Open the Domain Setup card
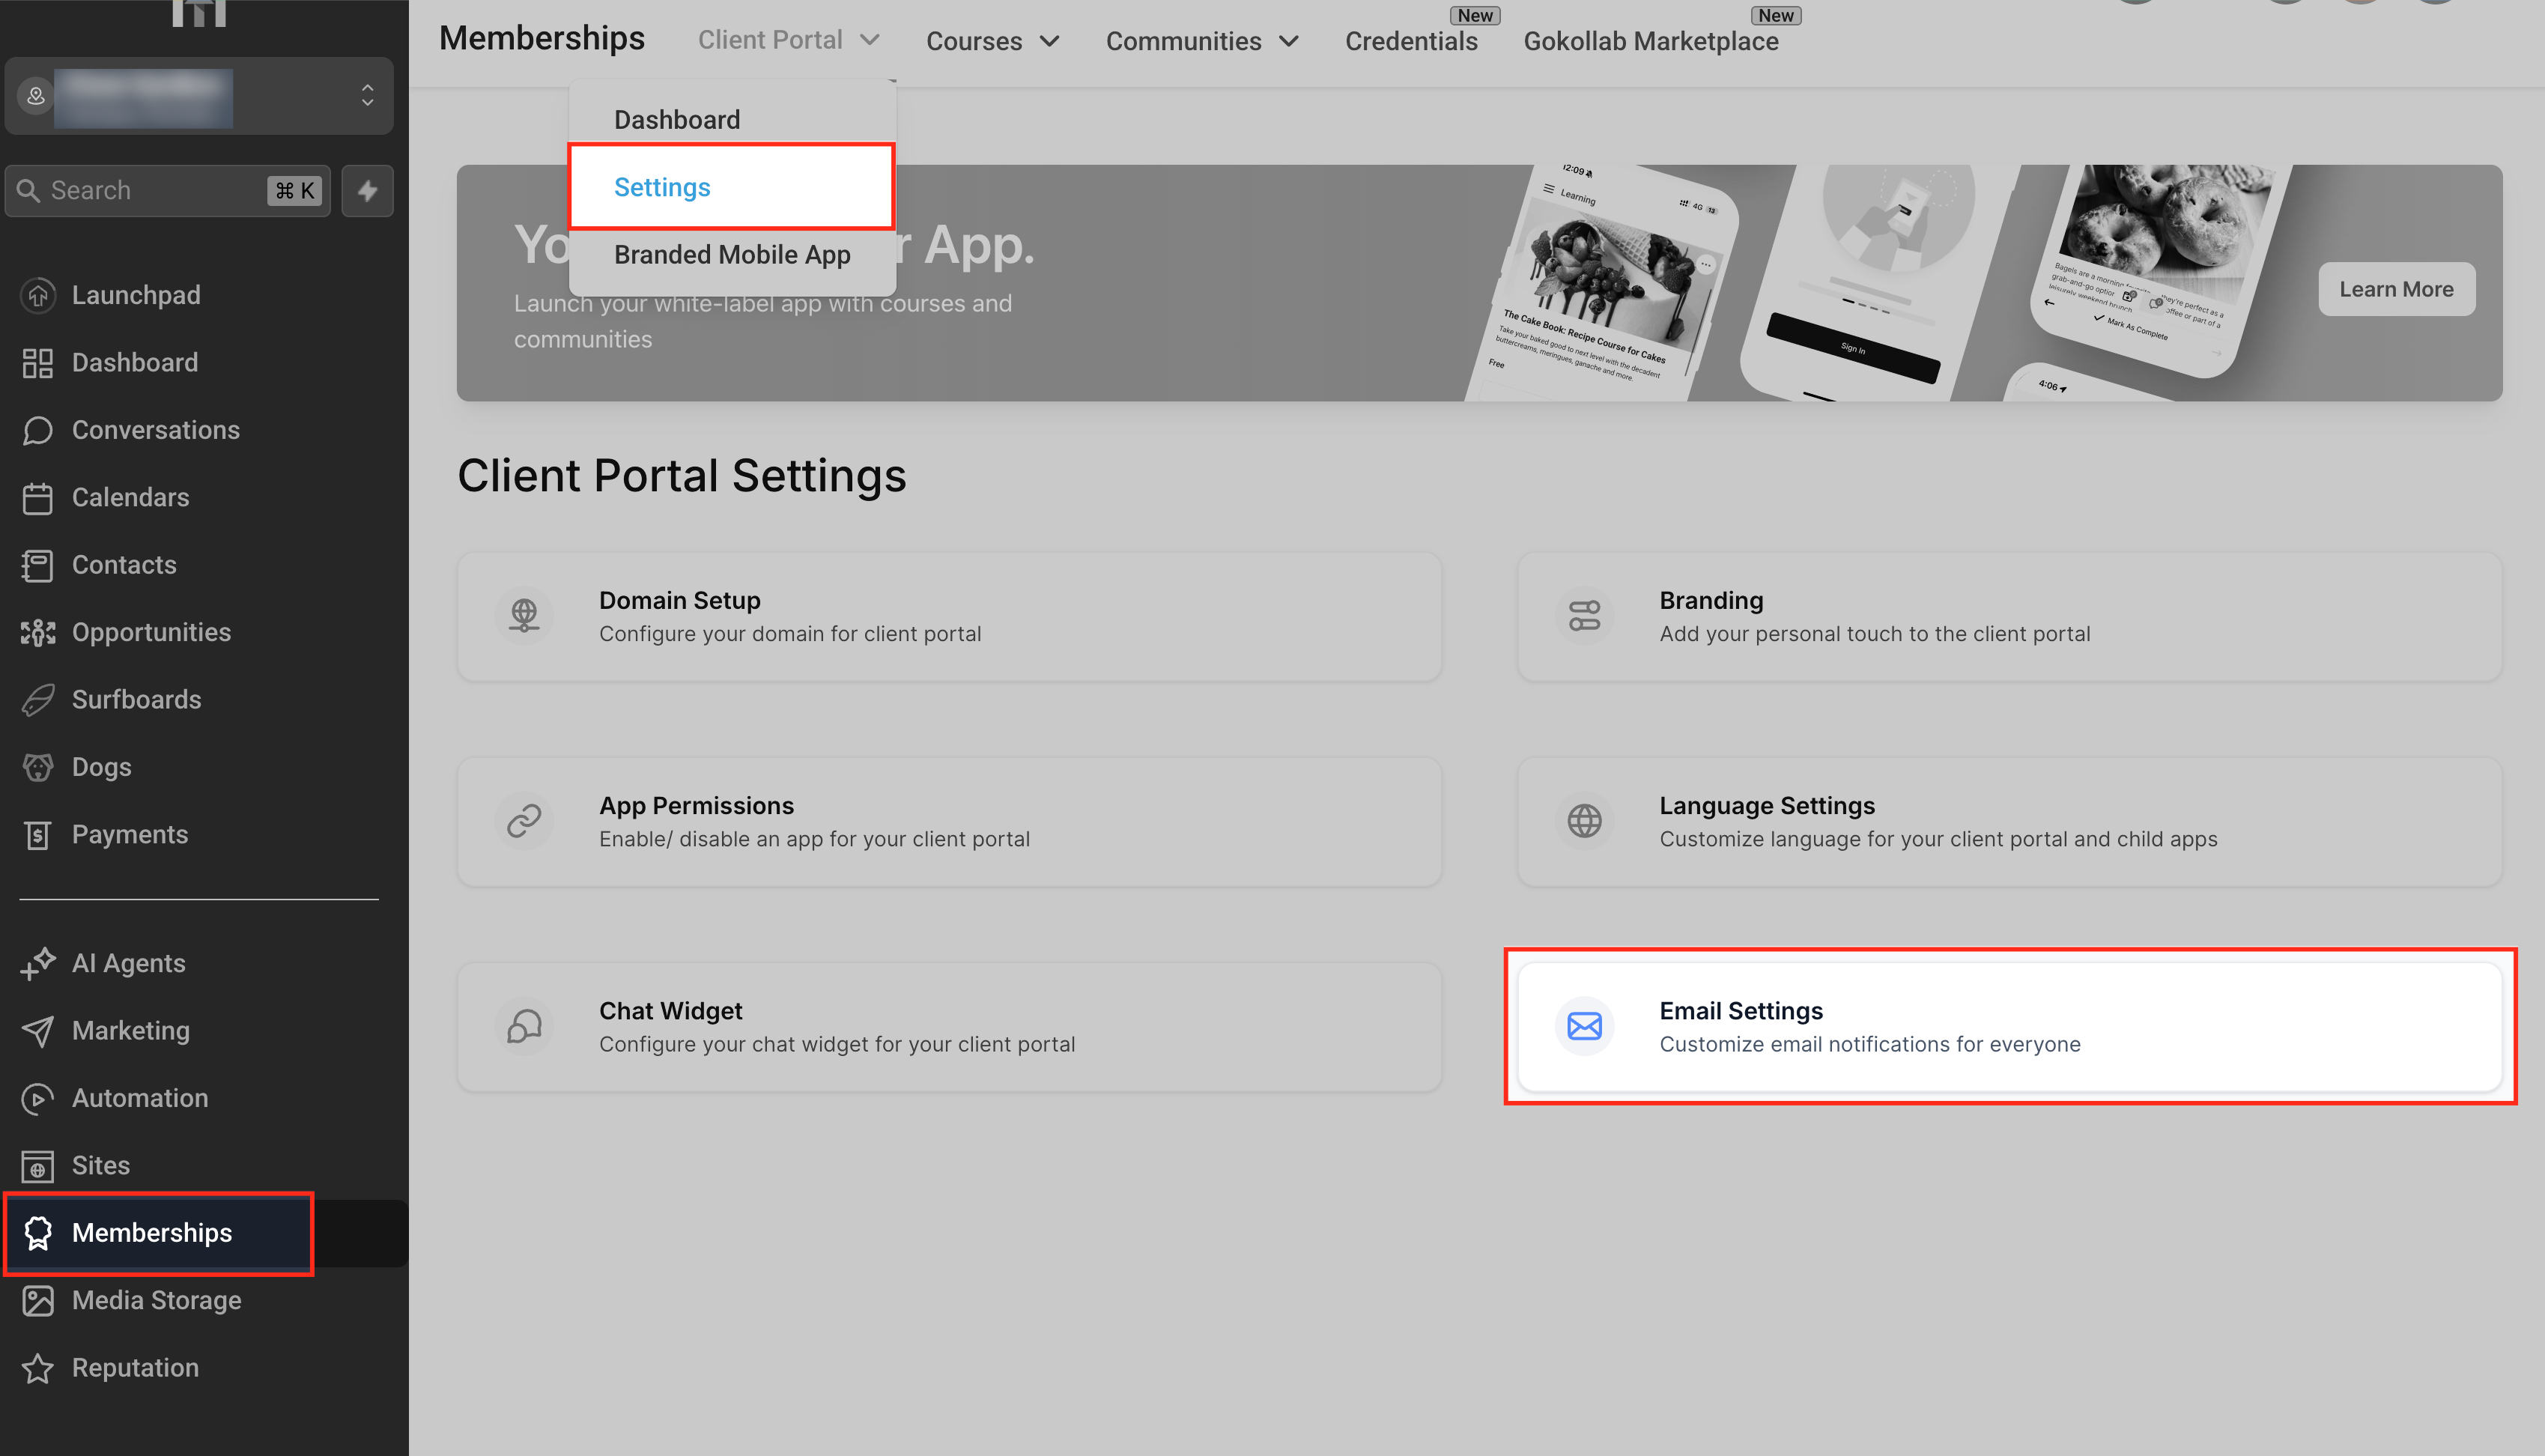The width and height of the screenshot is (2545, 1456). pos(948,616)
